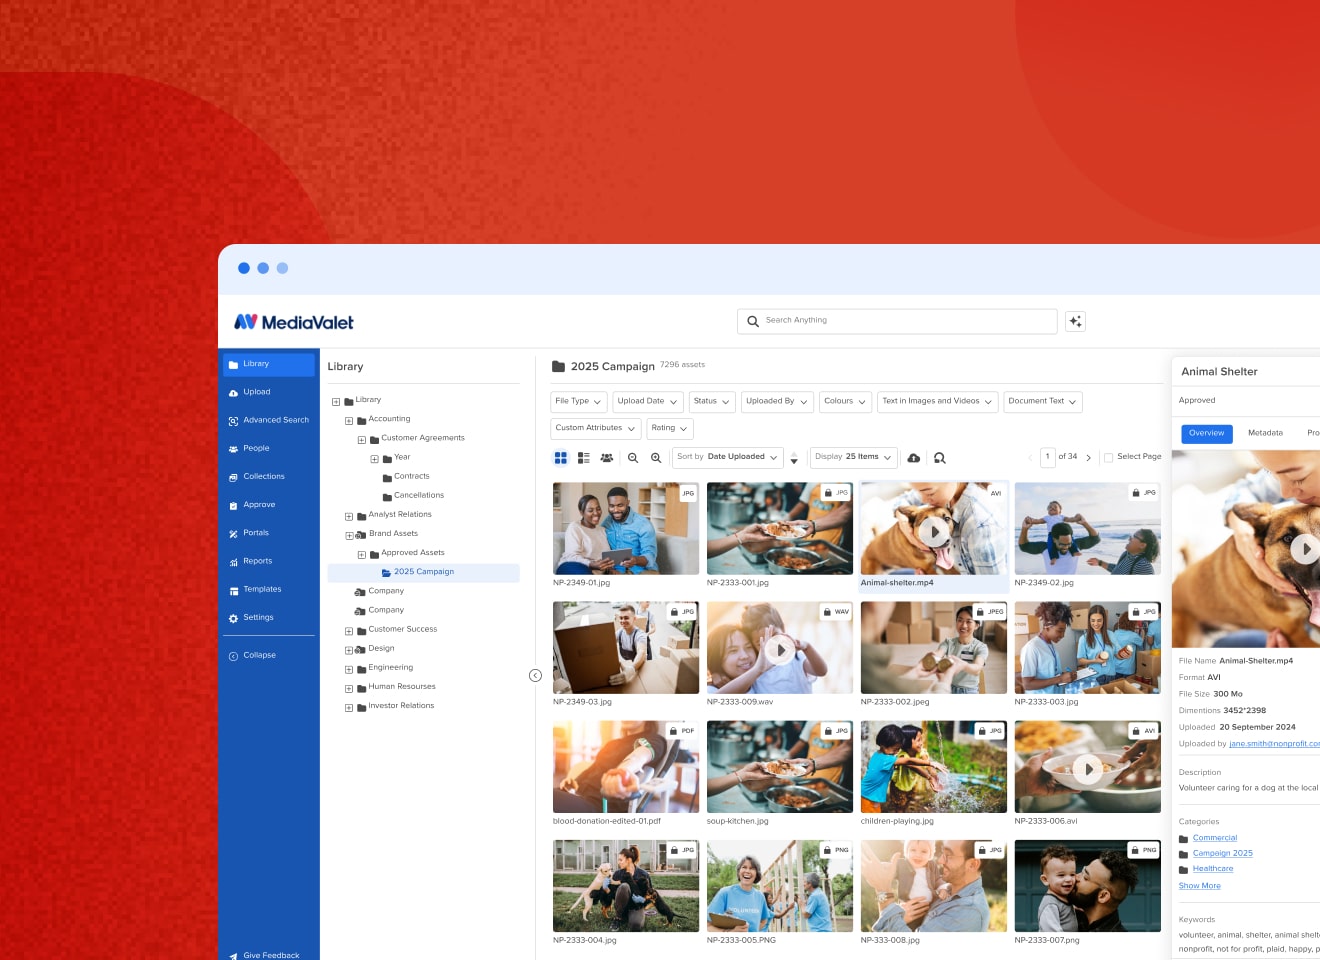Open NP-2349-01.jpg thumbnail
The width and height of the screenshot is (1320, 960).
(626, 529)
